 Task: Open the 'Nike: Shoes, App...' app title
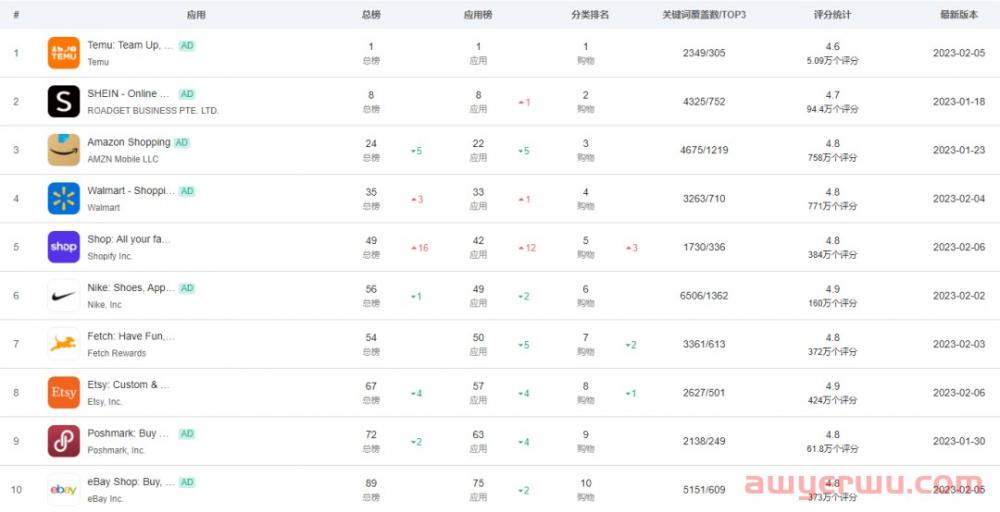click(x=131, y=288)
